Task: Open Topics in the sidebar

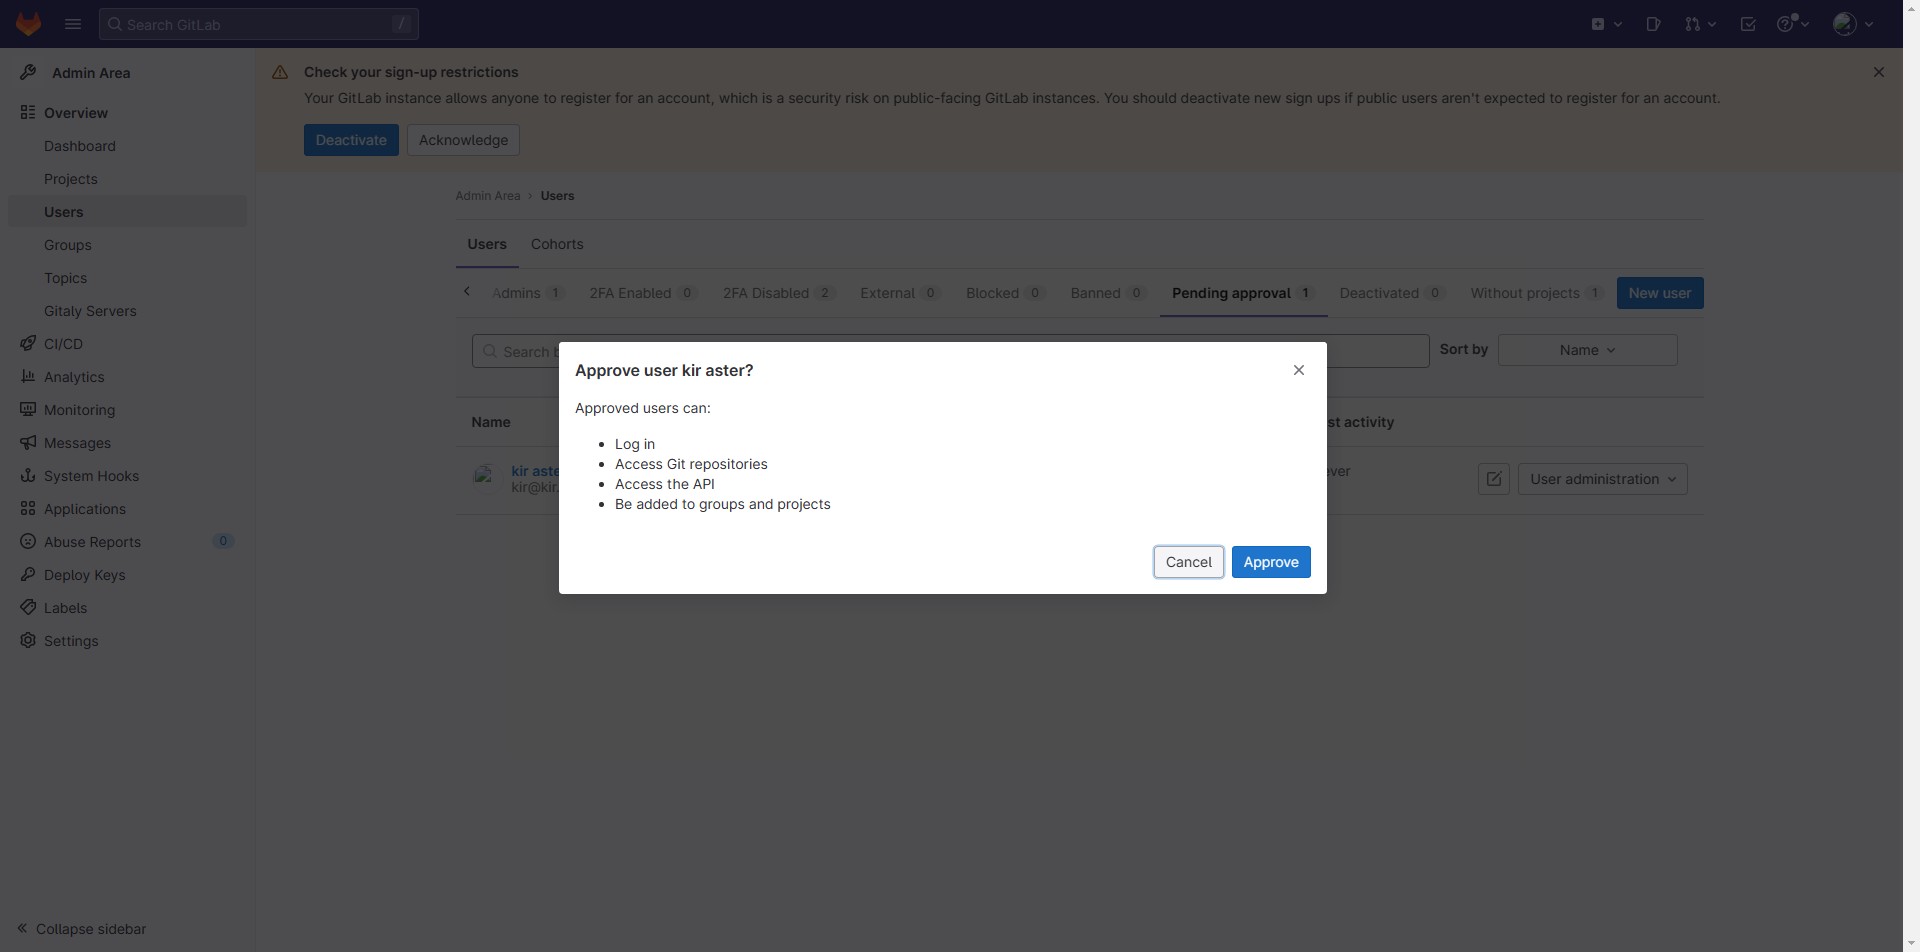Action: (x=127, y=278)
